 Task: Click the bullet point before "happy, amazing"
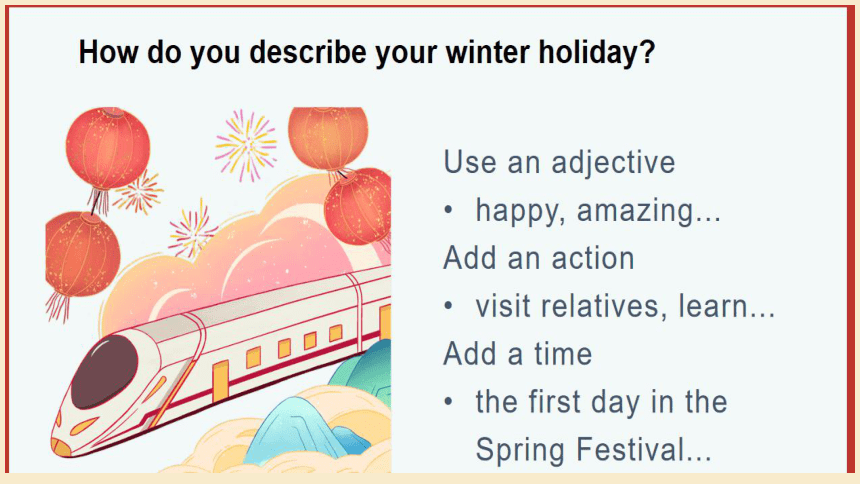pyautogui.click(x=449, y=210)
